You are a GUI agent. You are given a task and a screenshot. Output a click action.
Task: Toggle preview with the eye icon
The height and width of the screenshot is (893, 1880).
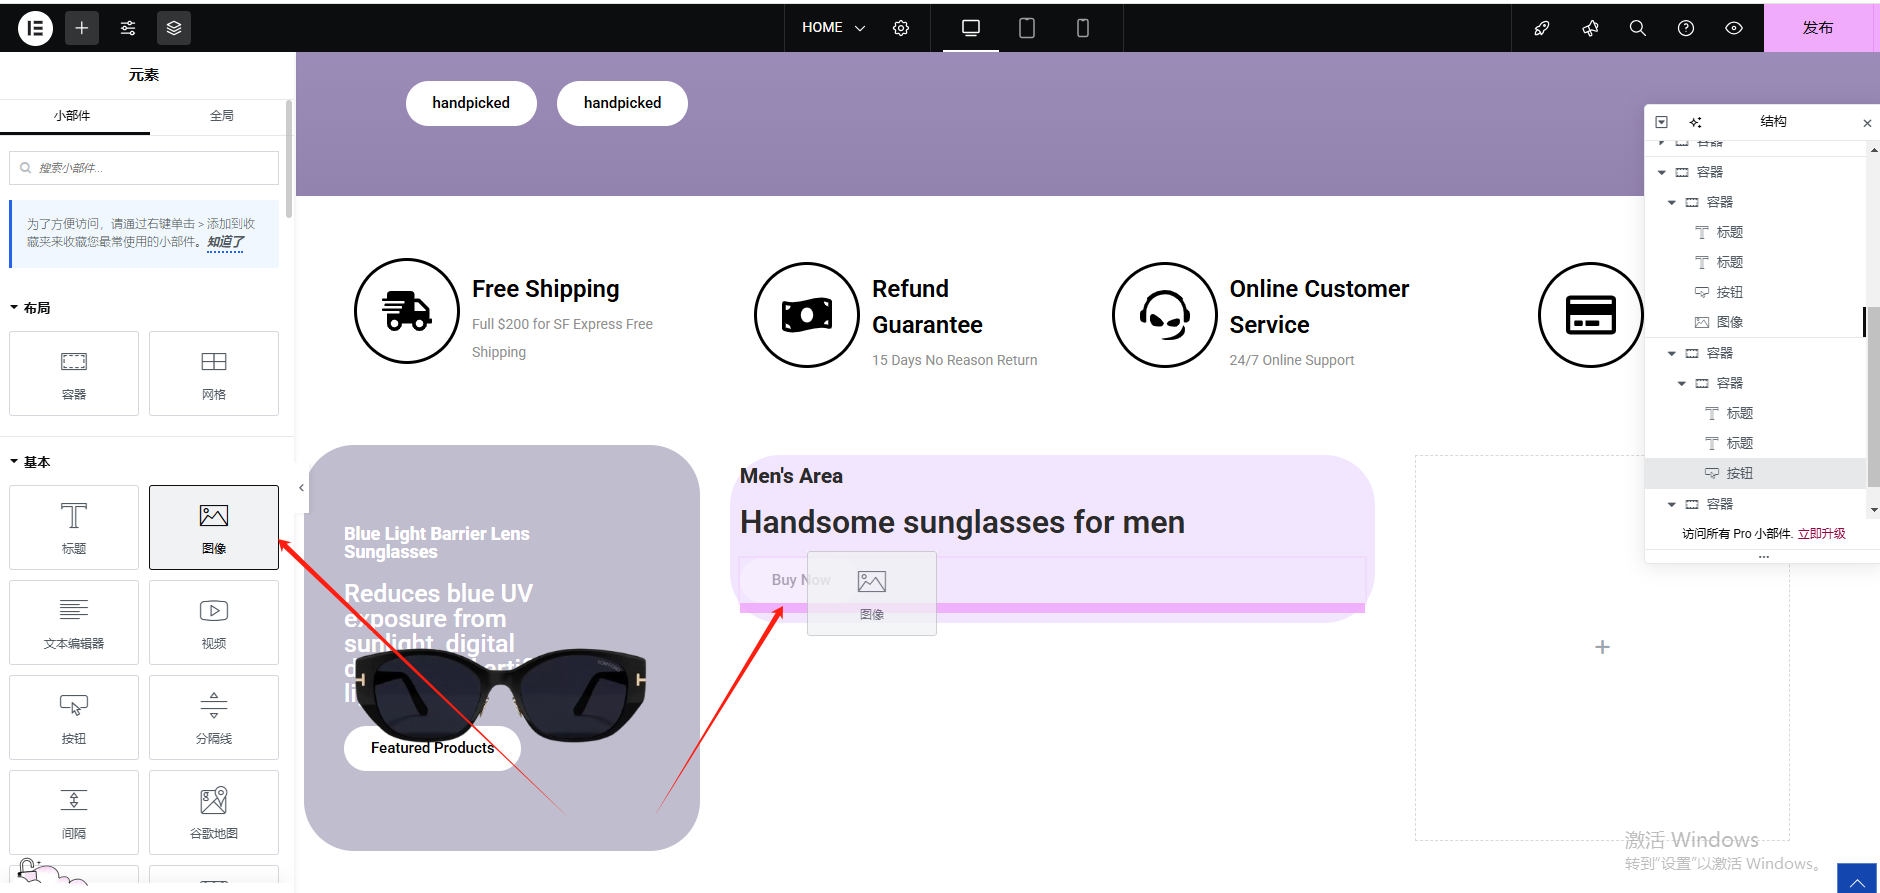click(x=1733, y=28)
